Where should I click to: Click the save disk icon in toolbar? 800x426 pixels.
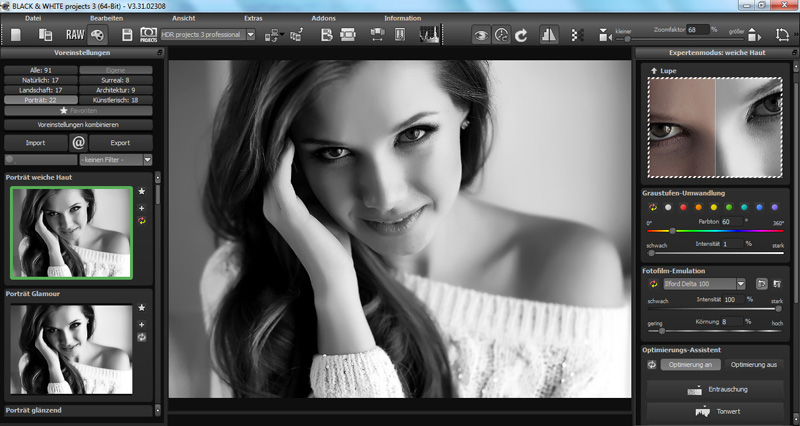(x=127, y=35)
